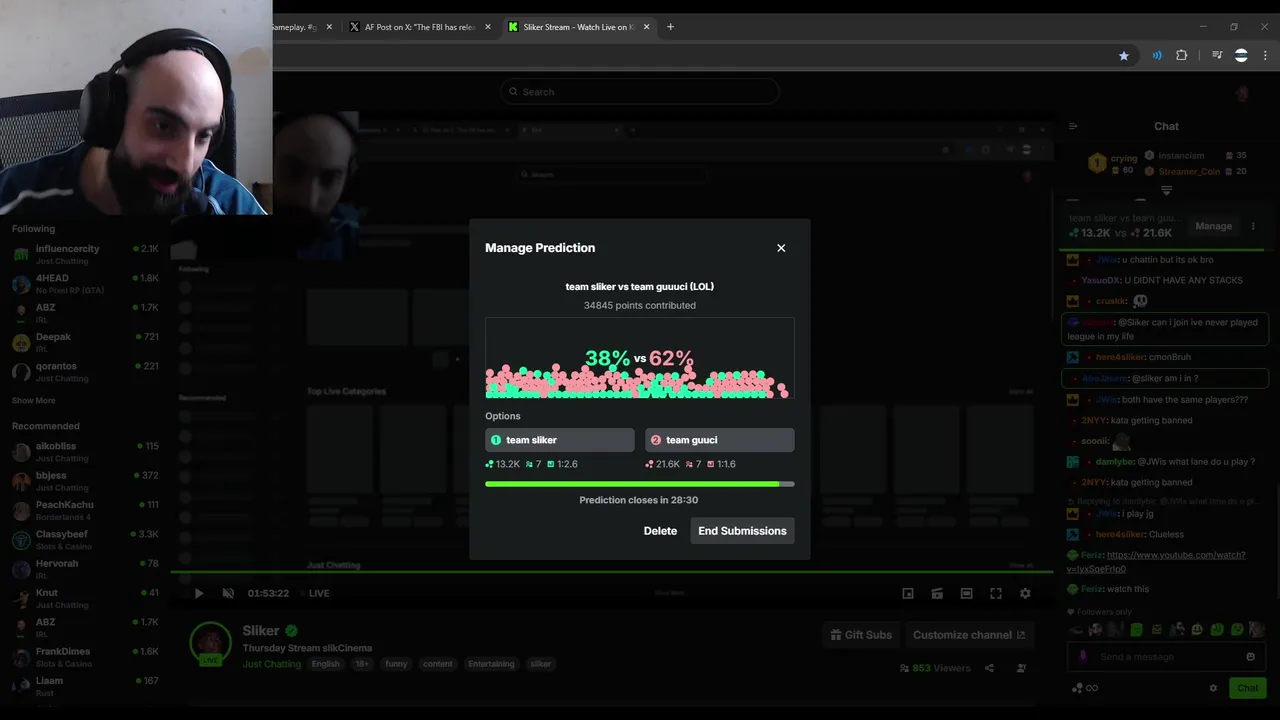Open the browser Extensions puzzle icon
Viewport: 1280px width, 720px height.
point(1182,56)
